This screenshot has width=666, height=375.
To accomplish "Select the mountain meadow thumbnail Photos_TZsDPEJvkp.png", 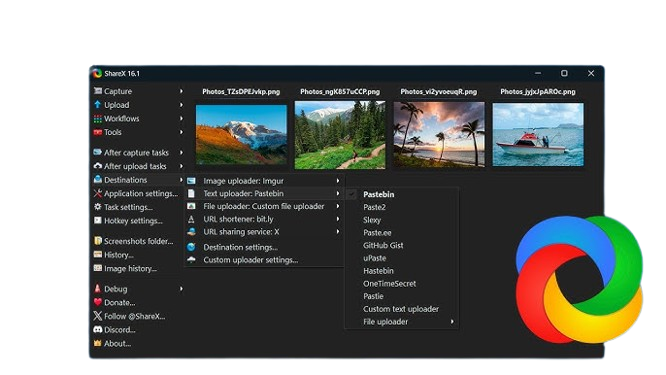I will [x=241, y=135].
